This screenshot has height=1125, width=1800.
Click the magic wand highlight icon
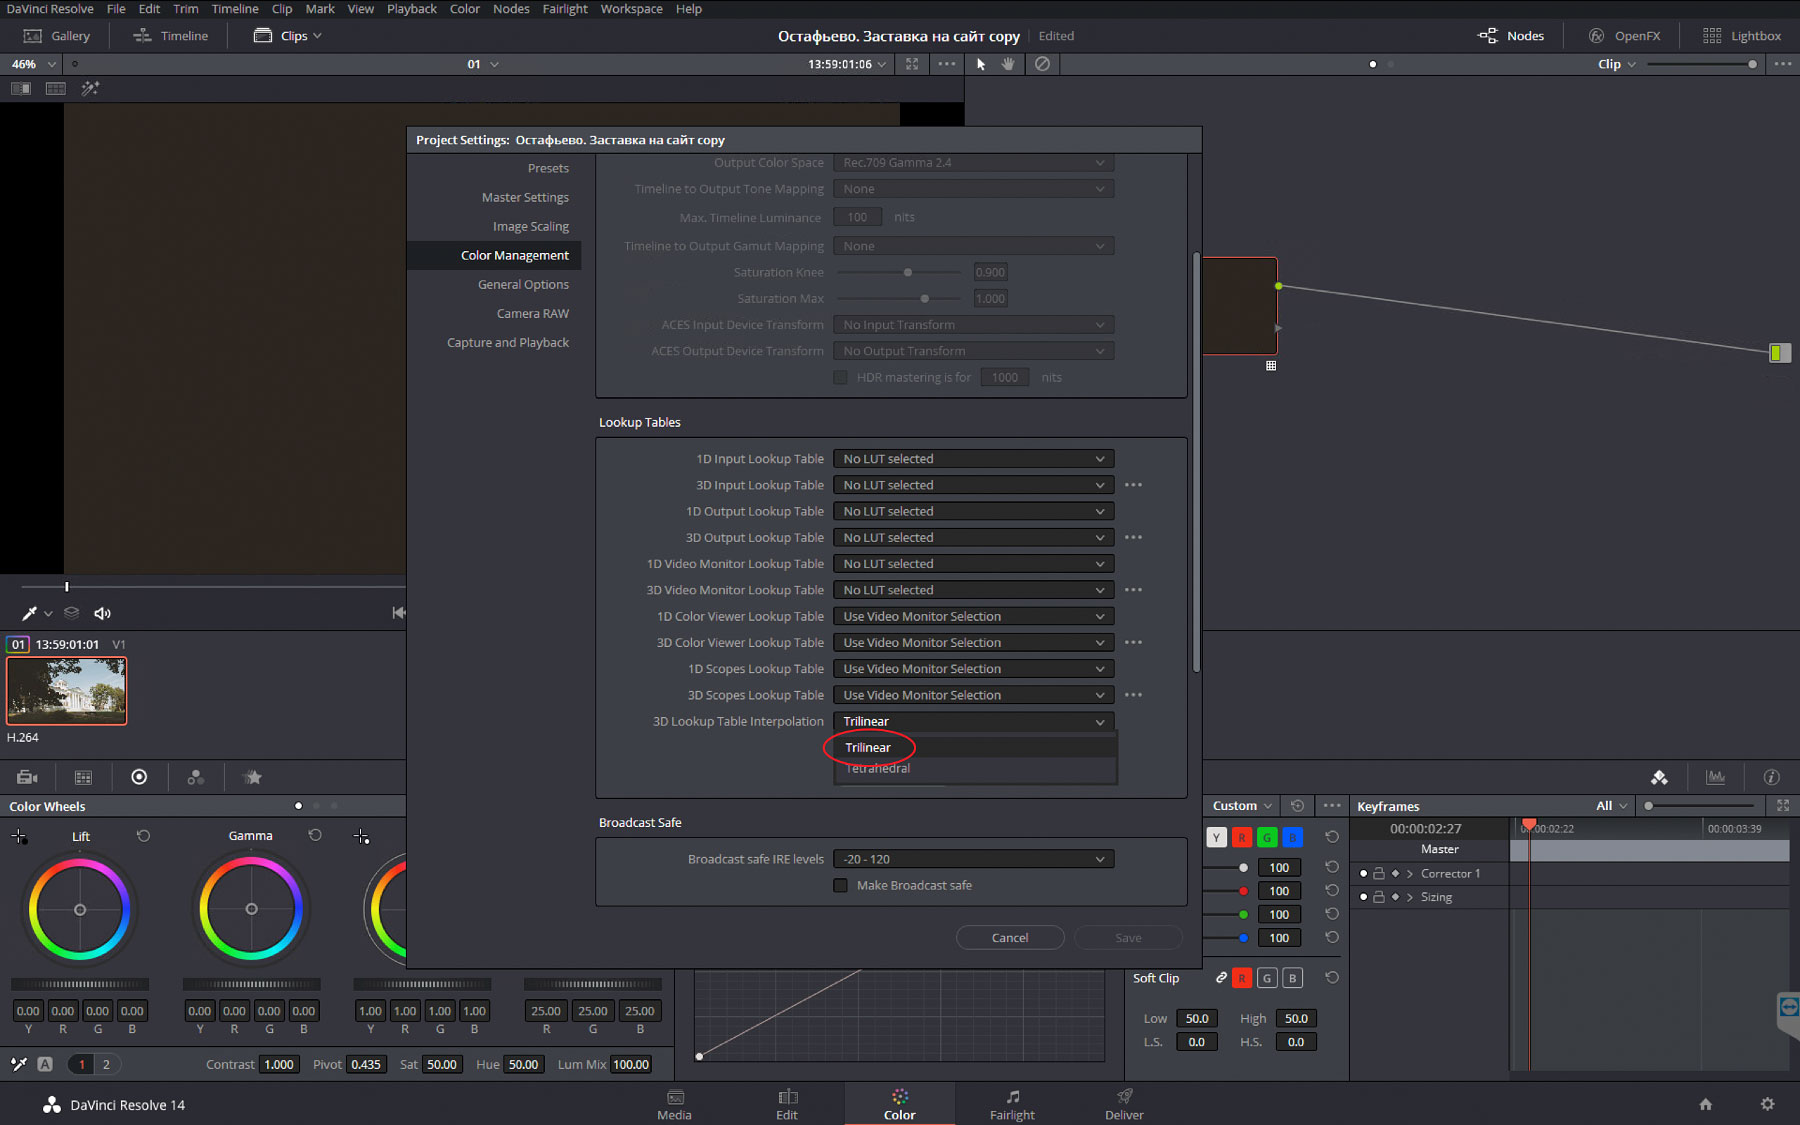click(x=90, y=88)
